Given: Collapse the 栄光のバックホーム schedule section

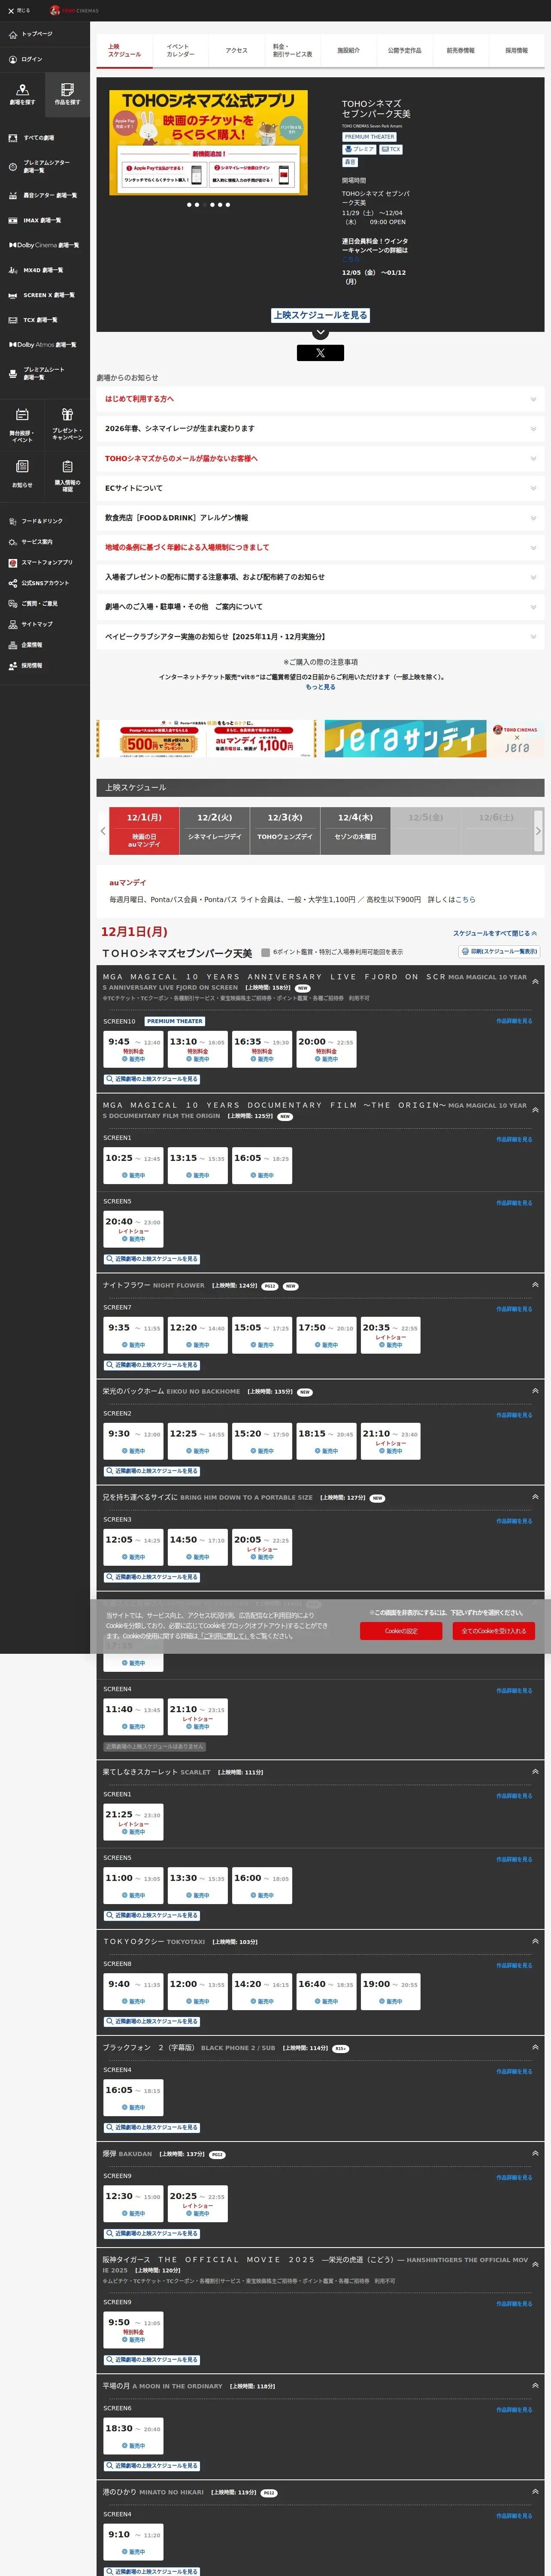Looking at the screenshot, I should pos(535,1391).
